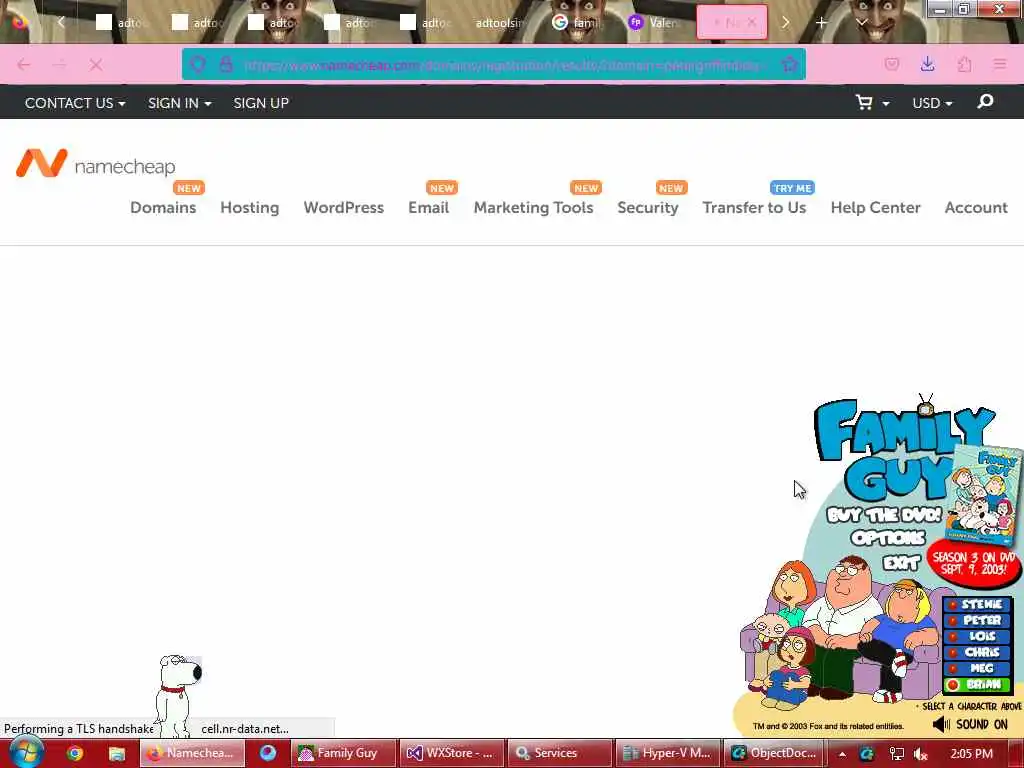
Task: Expand Sign In dropdown
Action: coord(180,103)
